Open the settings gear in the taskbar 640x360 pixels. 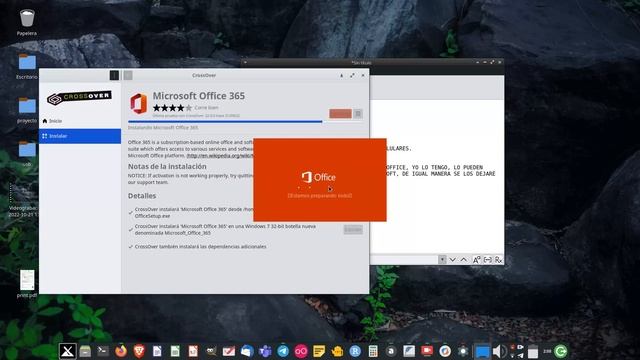click(463, 351)
